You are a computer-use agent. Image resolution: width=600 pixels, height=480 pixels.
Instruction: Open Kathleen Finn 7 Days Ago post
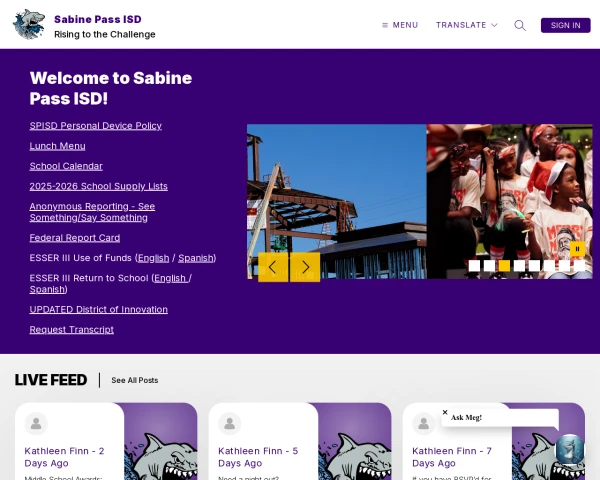coord(452,457)
